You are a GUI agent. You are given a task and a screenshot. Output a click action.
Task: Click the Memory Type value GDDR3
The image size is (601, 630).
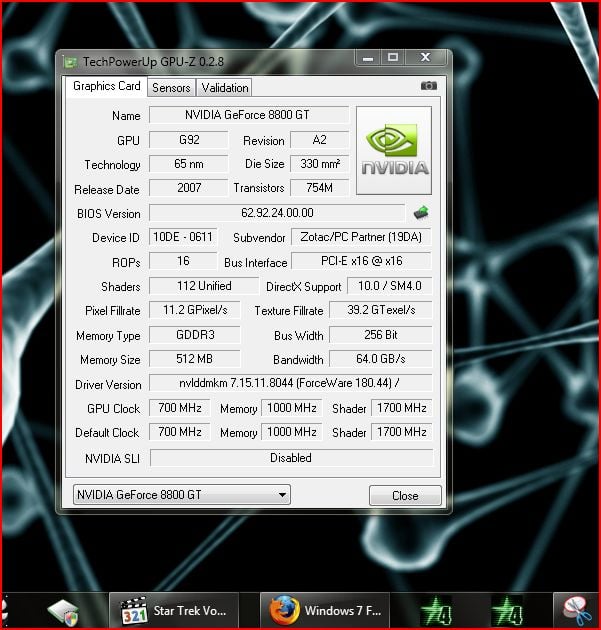pos(195,335)
